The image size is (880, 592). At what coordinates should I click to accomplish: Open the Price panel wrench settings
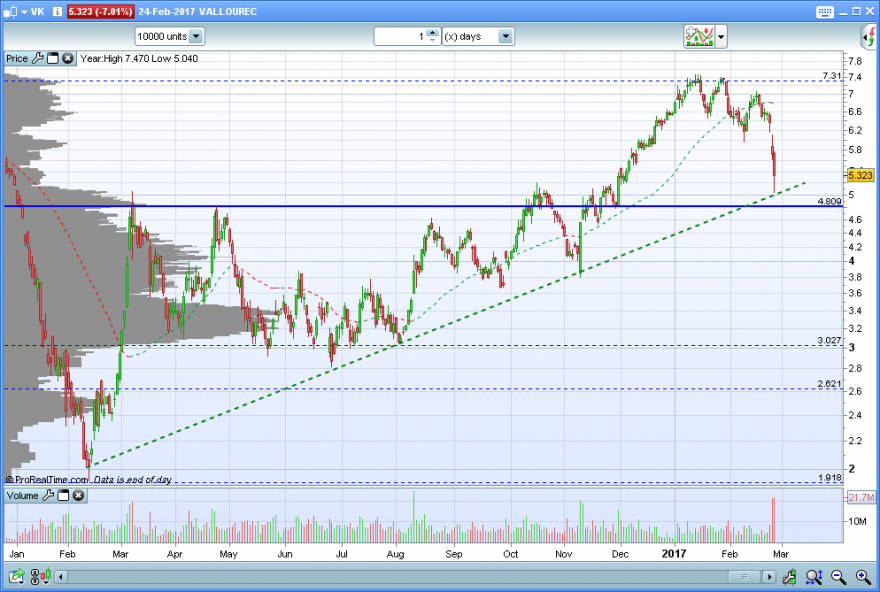point(38,58)
